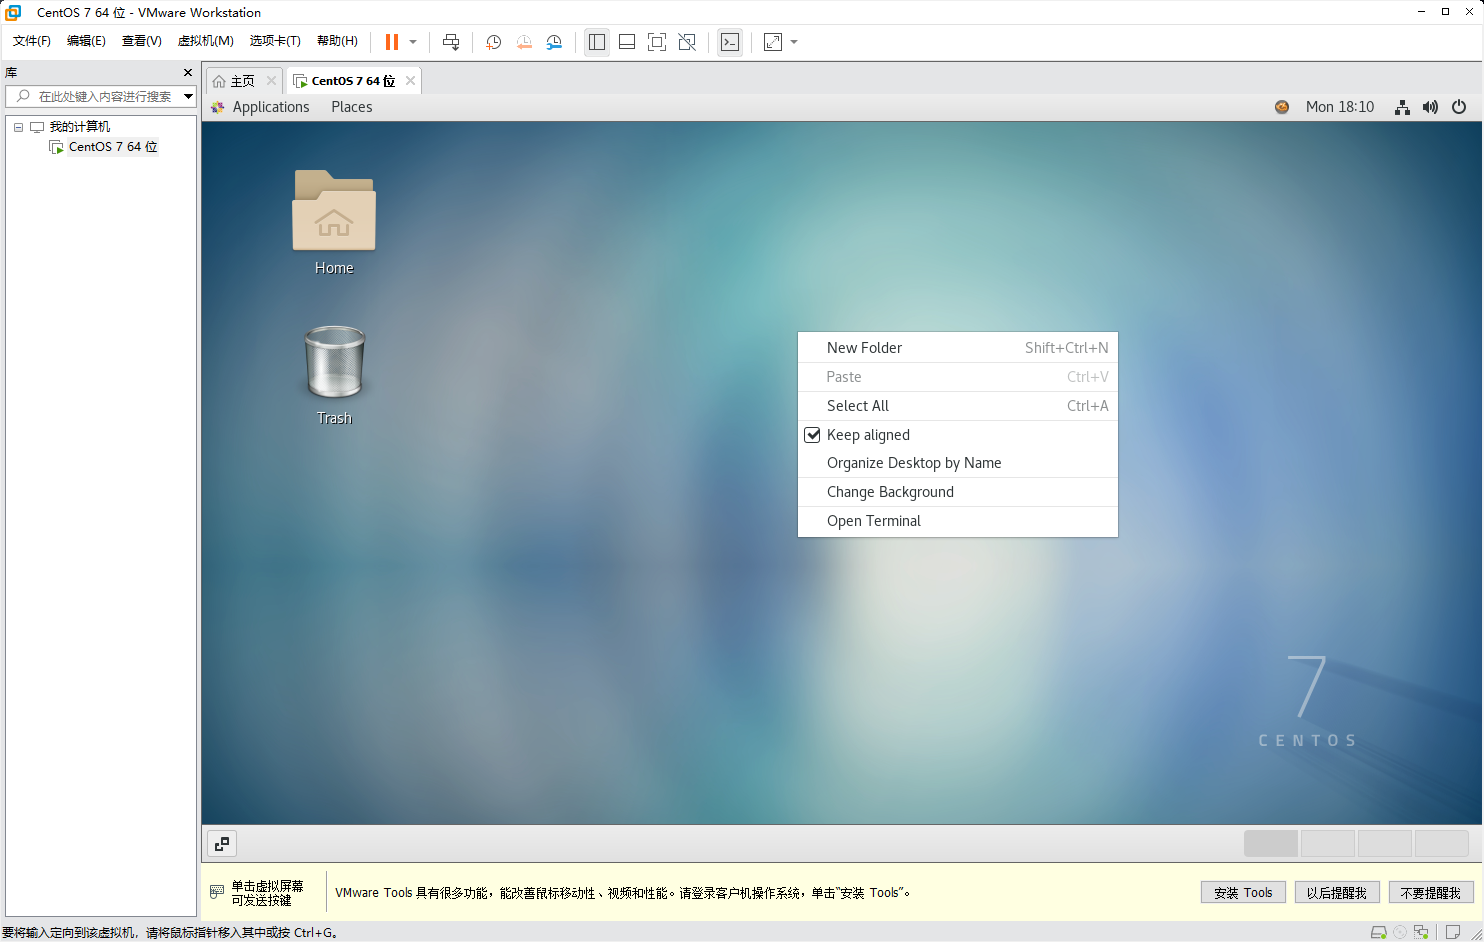Enter full screen mode via toolbar icon
The width and height of the screenshot is (1484, 942).
coord(657,42)
